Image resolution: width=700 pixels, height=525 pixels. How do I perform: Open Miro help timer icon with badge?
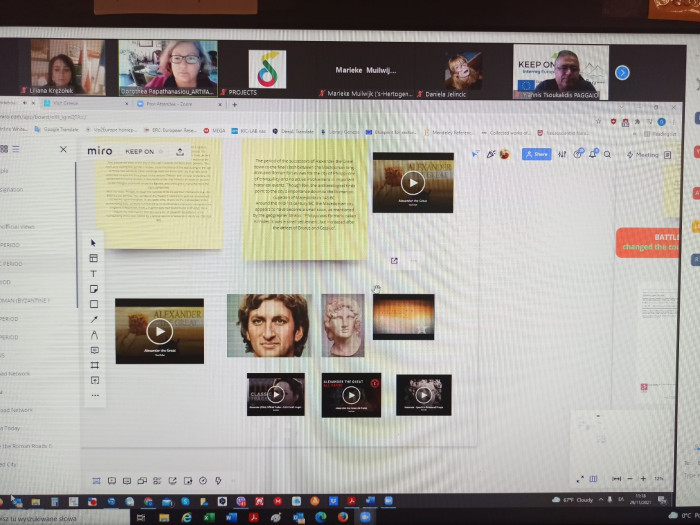pyautogui.click(x=578, y=154)
